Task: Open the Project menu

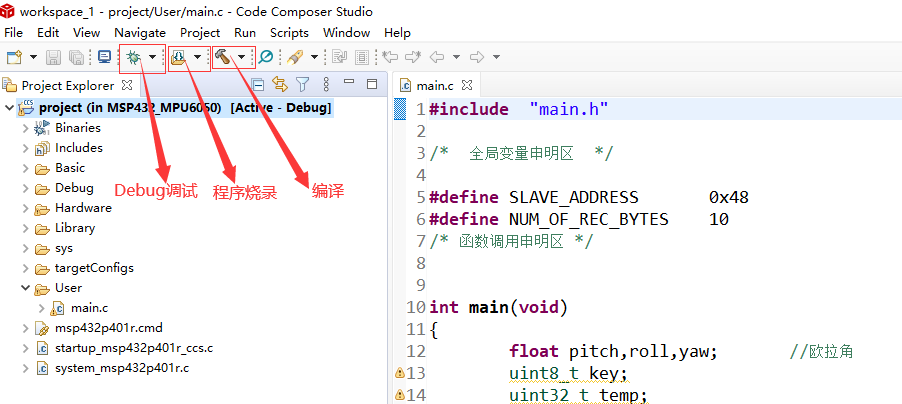Action: (200, 32)
